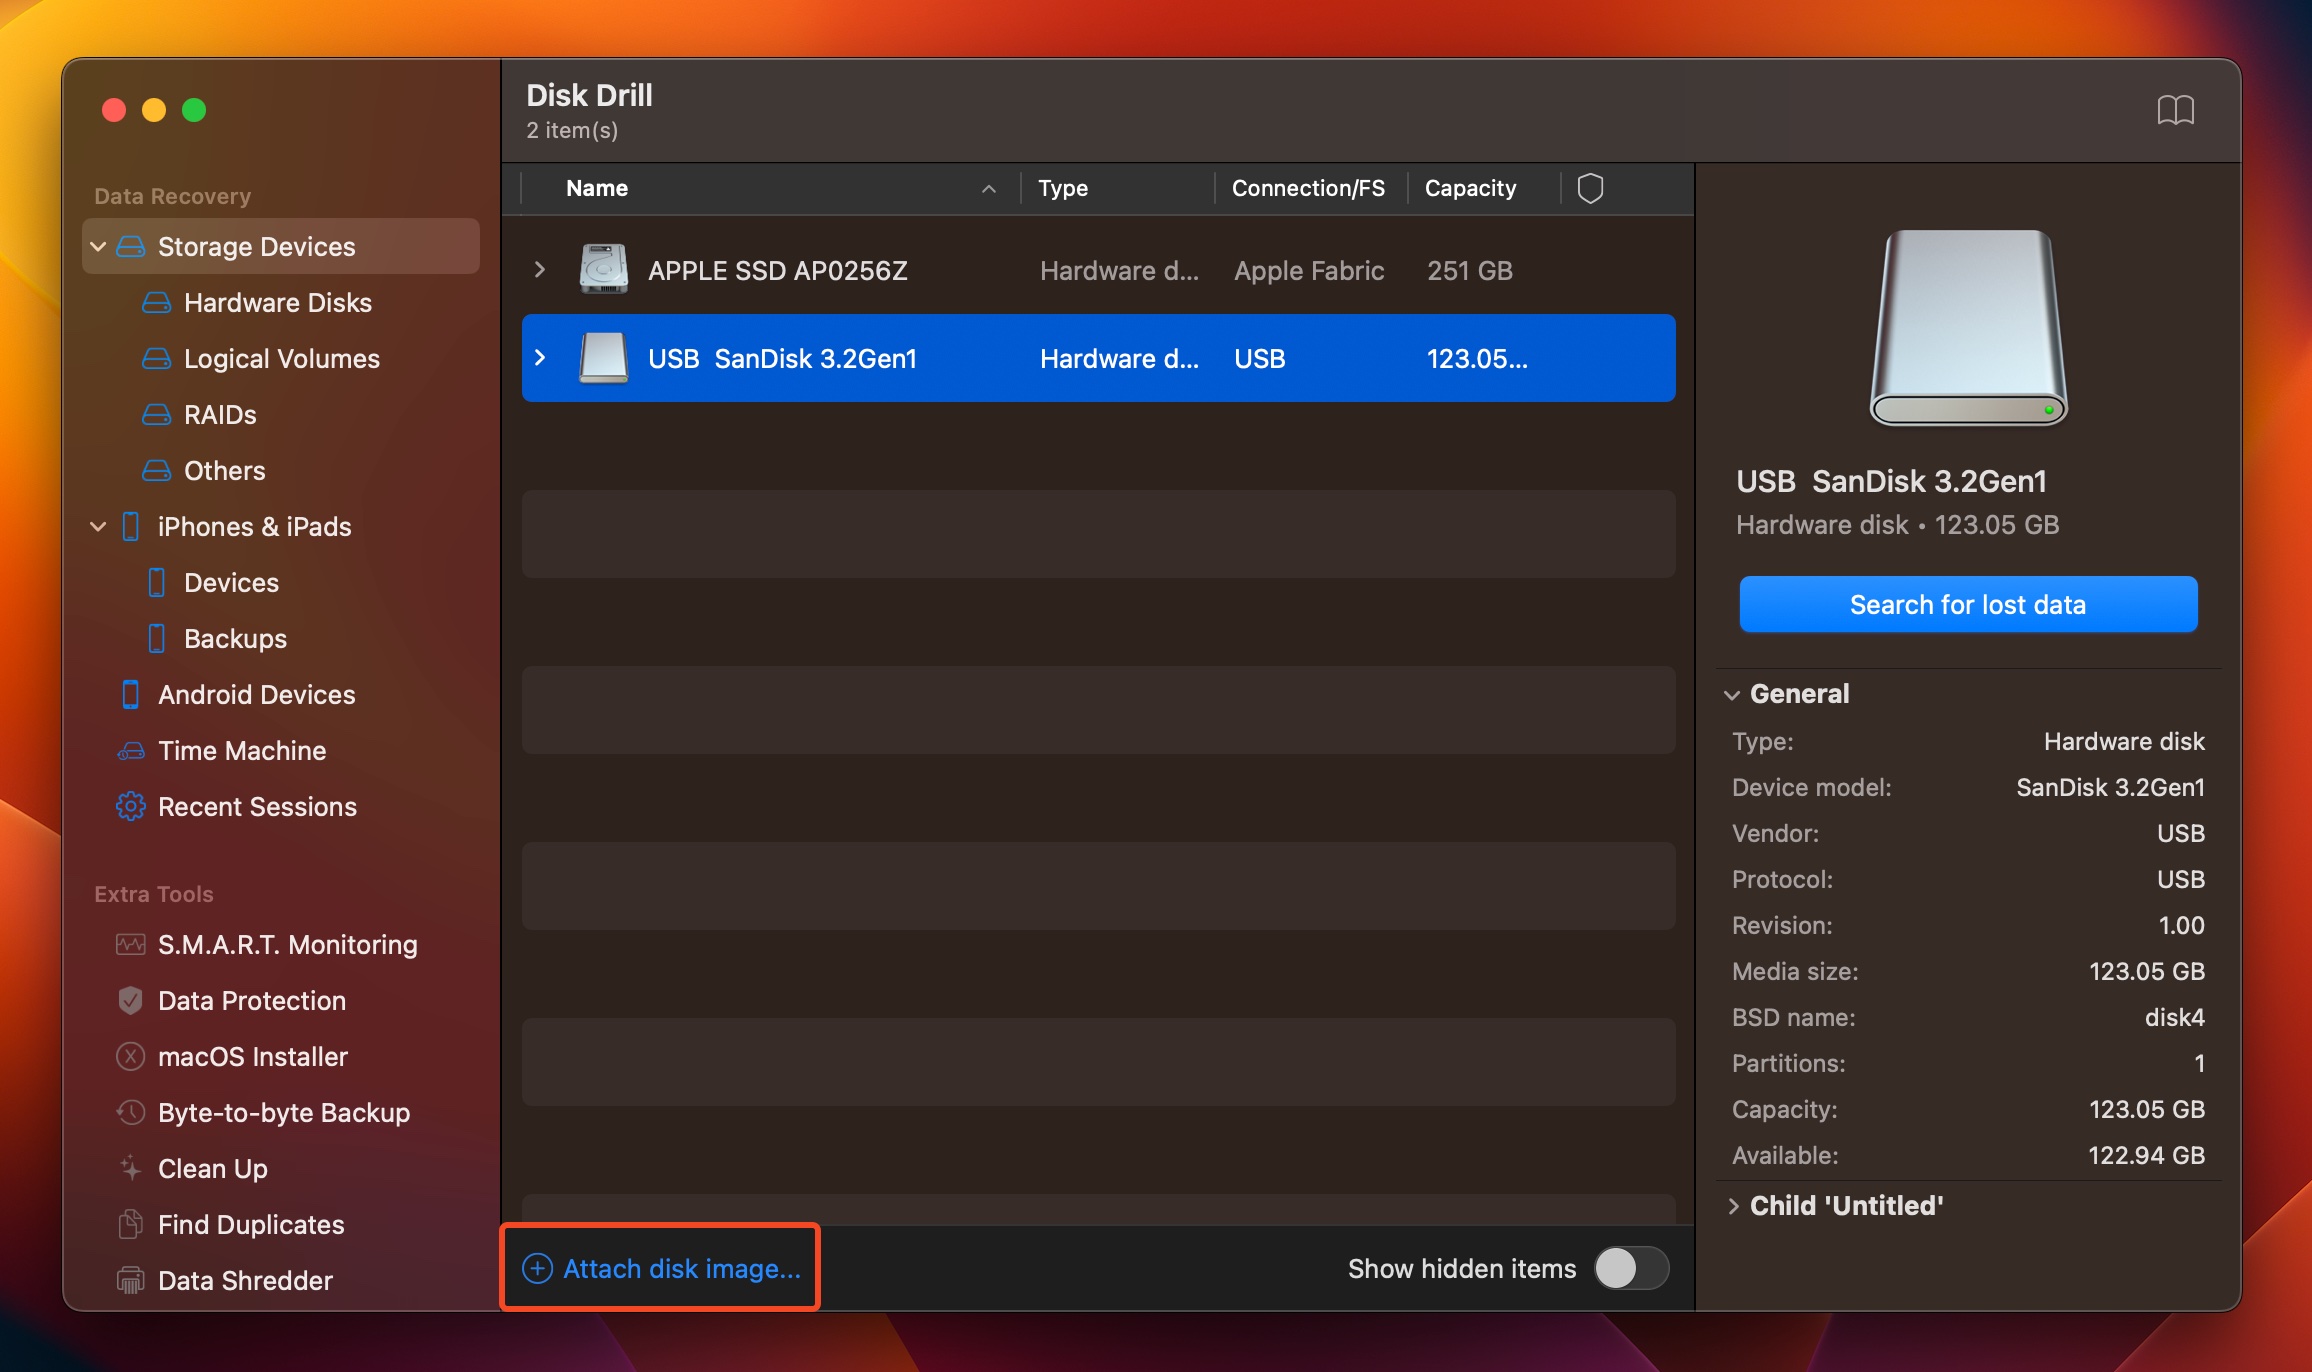This screenshot has width=2312, height=1372.
Task: Click the S.M.A.R.T. Monitoring icon
Action: (x=129, y=944)
